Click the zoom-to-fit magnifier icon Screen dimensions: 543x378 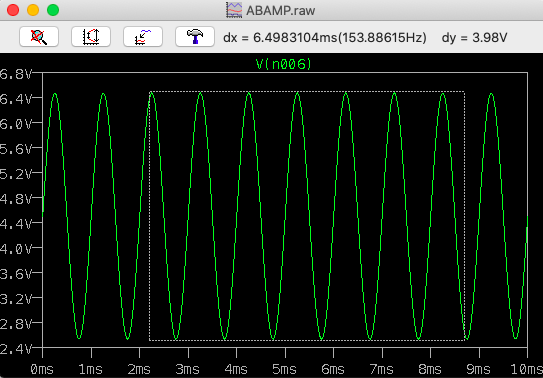pos(39,36)
